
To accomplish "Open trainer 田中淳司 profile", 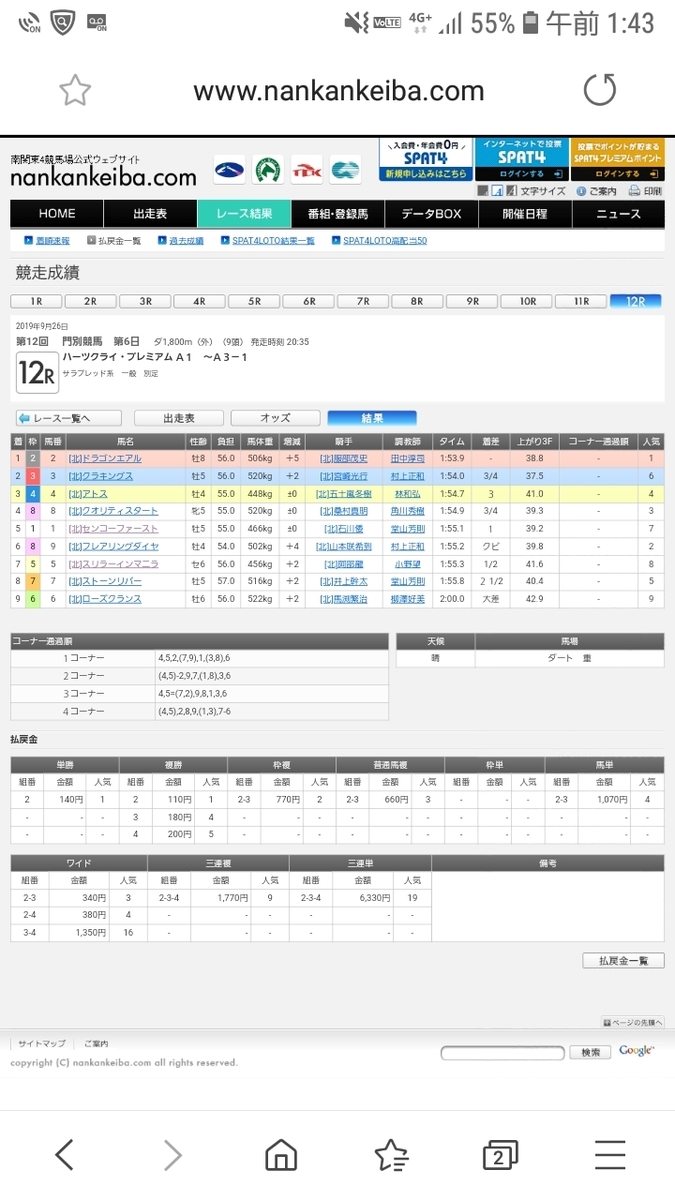I will point(409,458).
